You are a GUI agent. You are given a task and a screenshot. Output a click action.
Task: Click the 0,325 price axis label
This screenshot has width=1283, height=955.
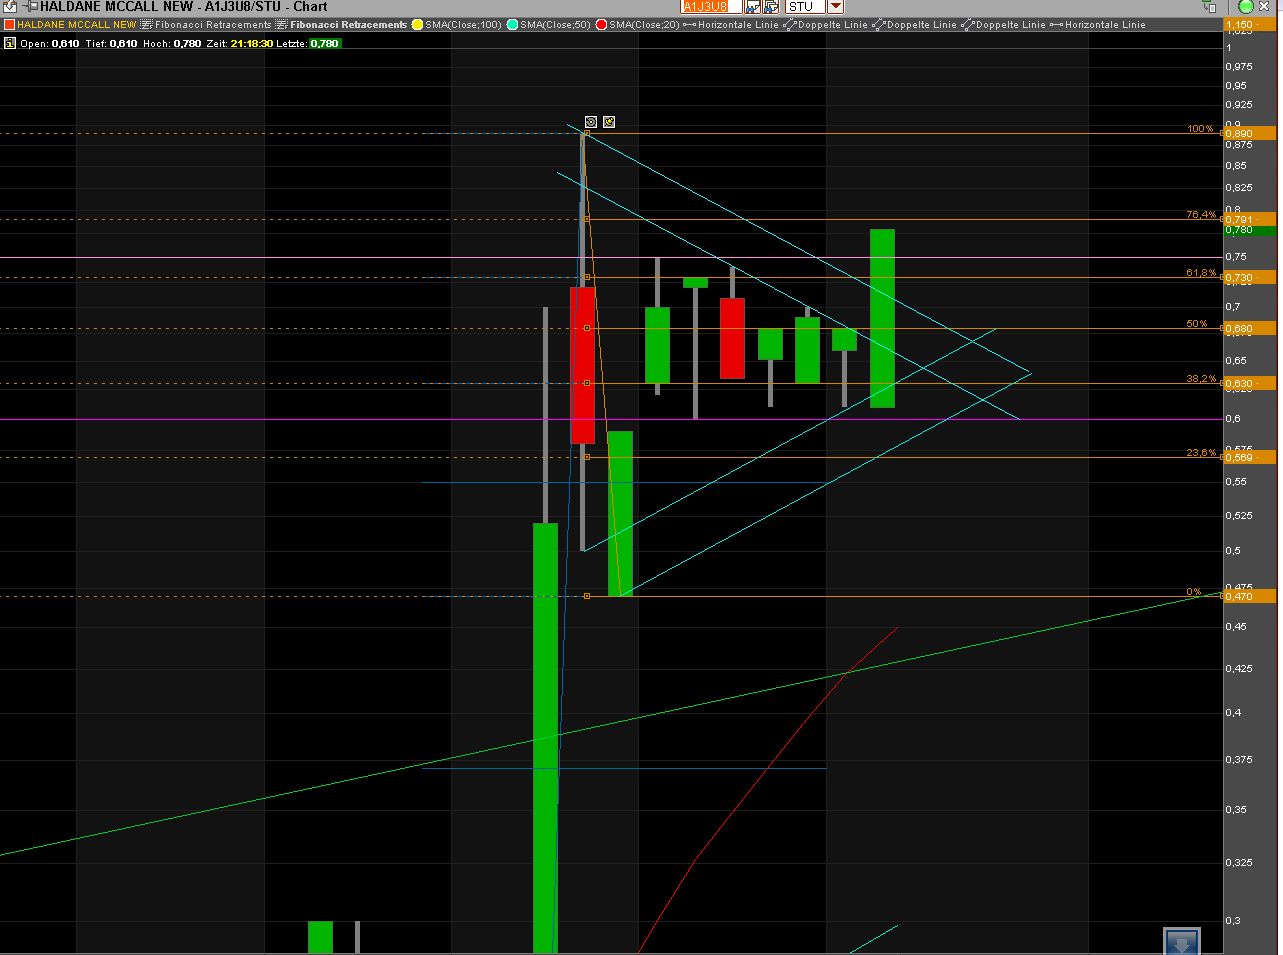point(1240,862)
